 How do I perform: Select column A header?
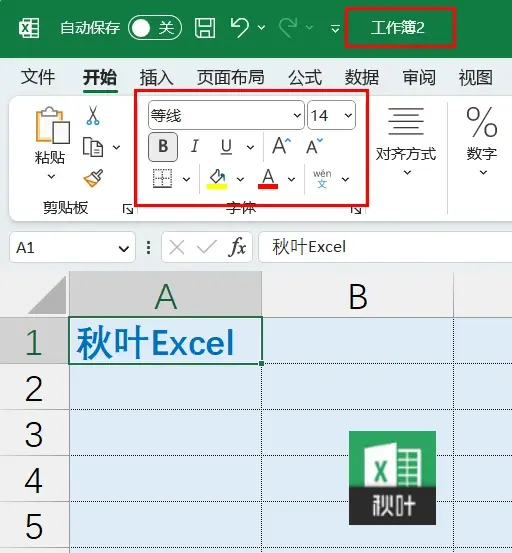tap(166, 294)
